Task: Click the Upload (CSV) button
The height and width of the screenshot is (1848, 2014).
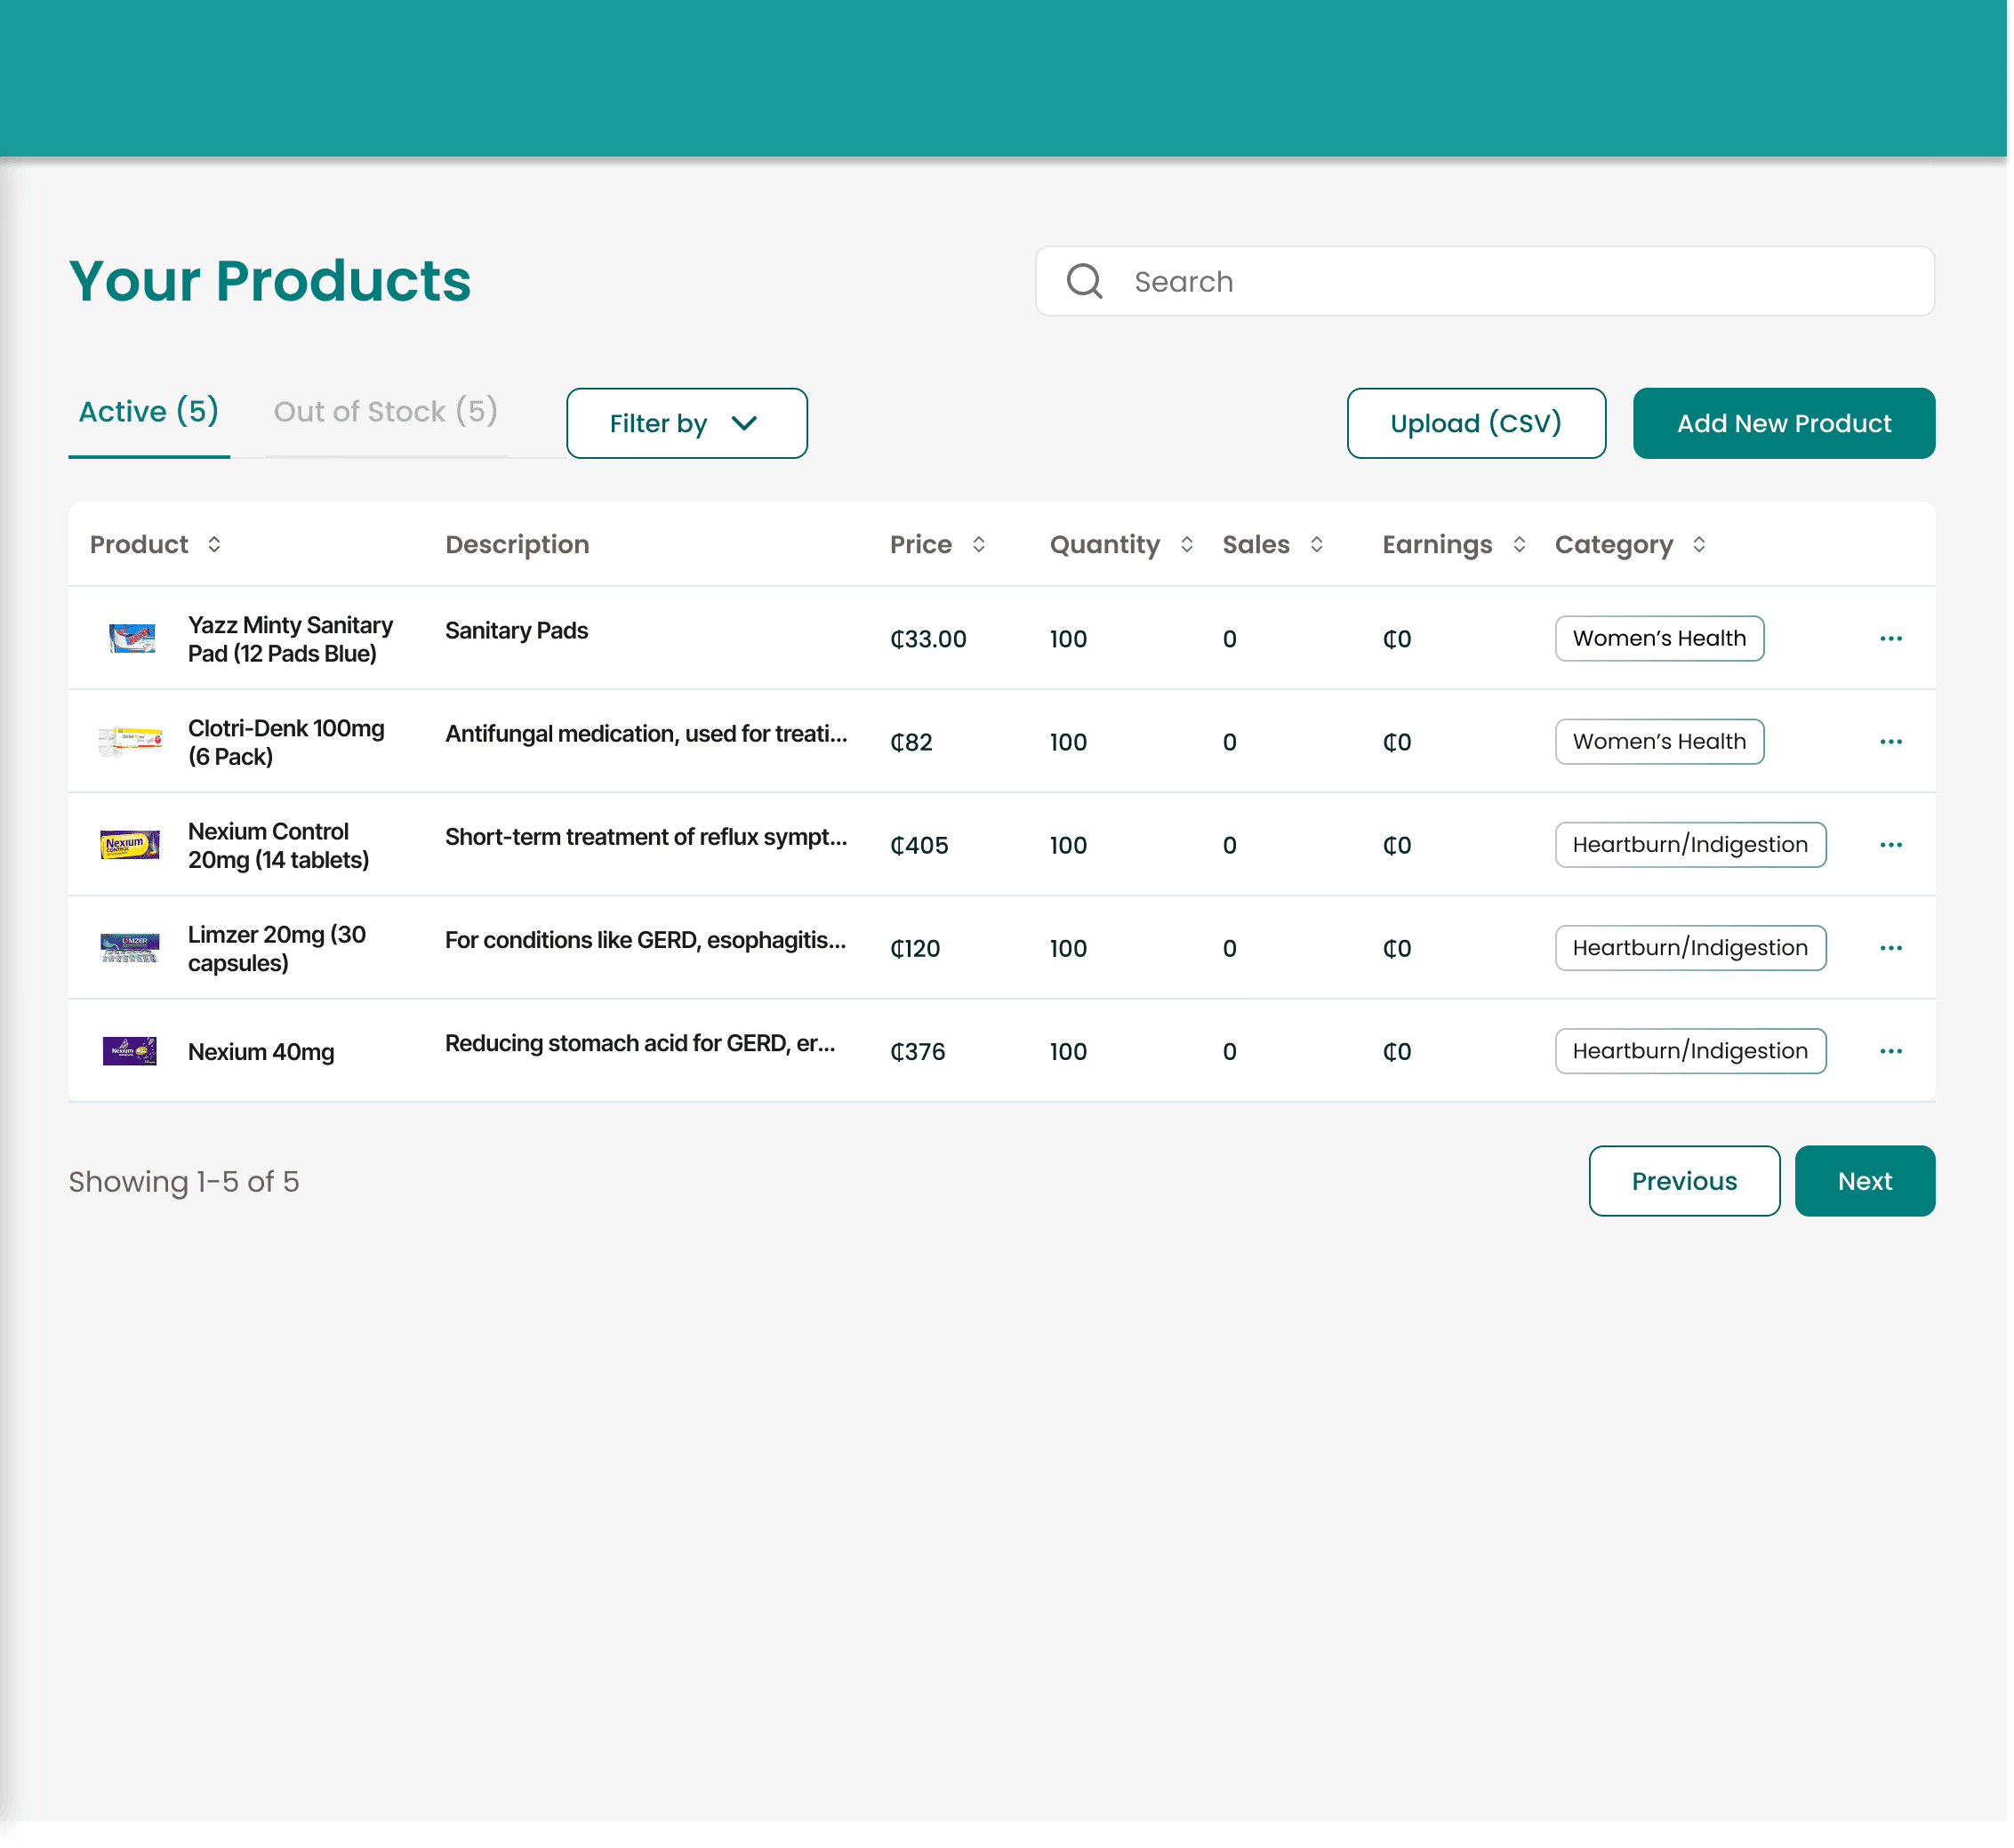Action: pos(1475,423)
